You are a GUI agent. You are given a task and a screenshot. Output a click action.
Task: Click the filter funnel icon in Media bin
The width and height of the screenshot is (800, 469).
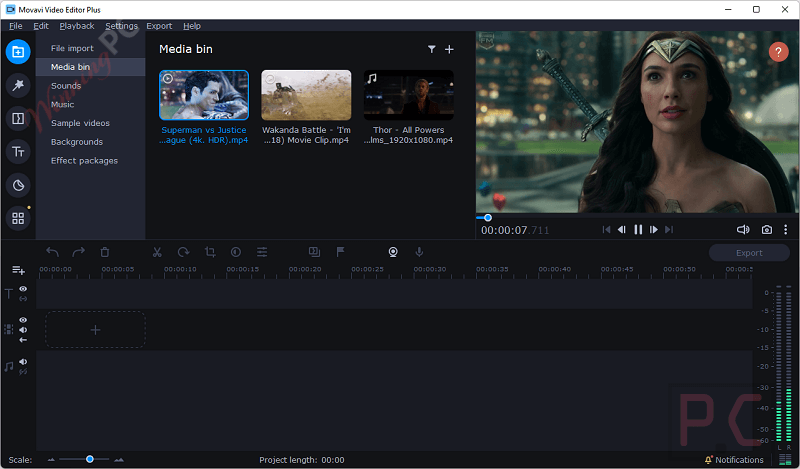(x=432, y=49)
